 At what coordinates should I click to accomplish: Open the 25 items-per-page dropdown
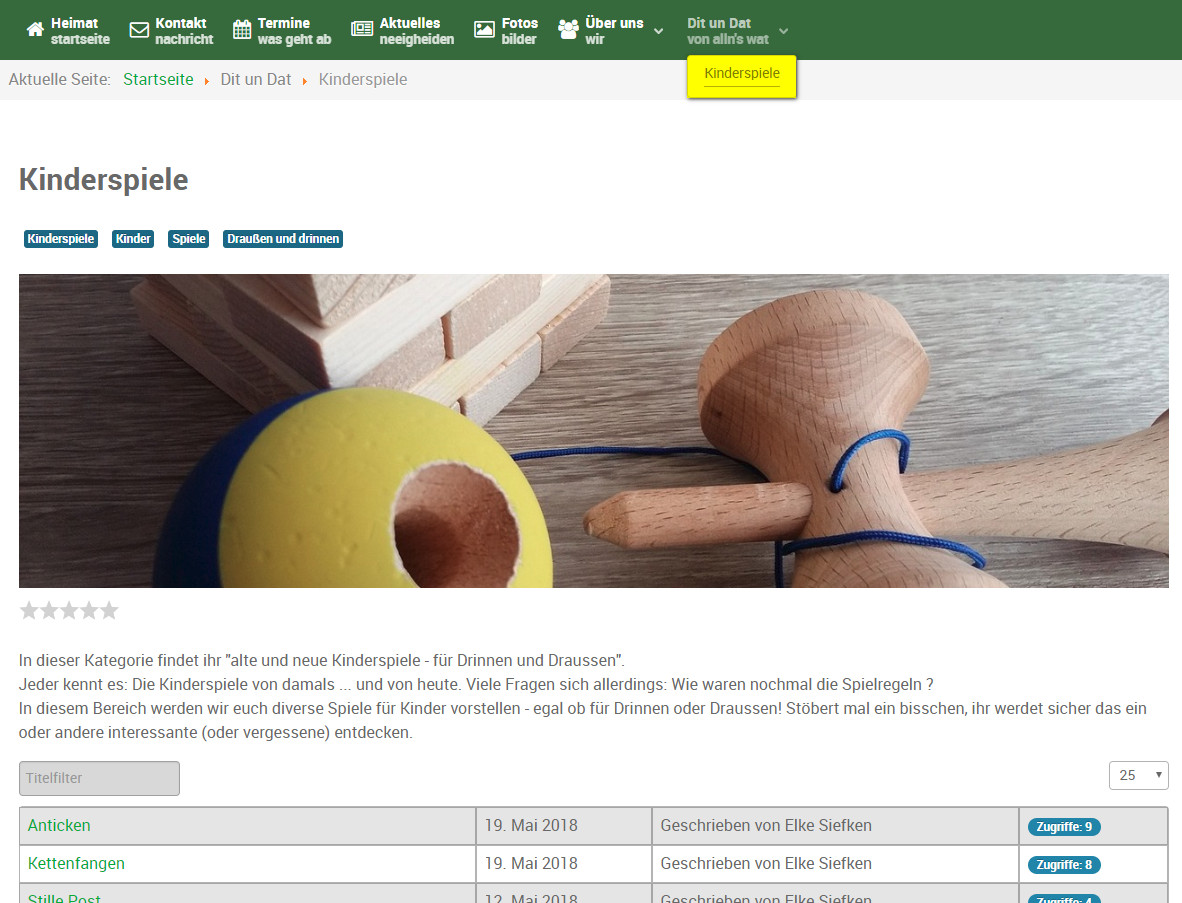point(1138,775)
